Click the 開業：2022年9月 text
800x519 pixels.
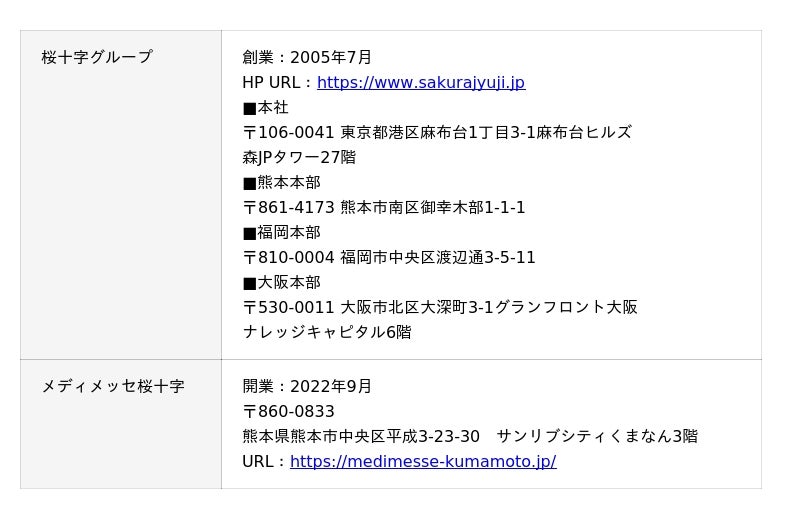307,387
